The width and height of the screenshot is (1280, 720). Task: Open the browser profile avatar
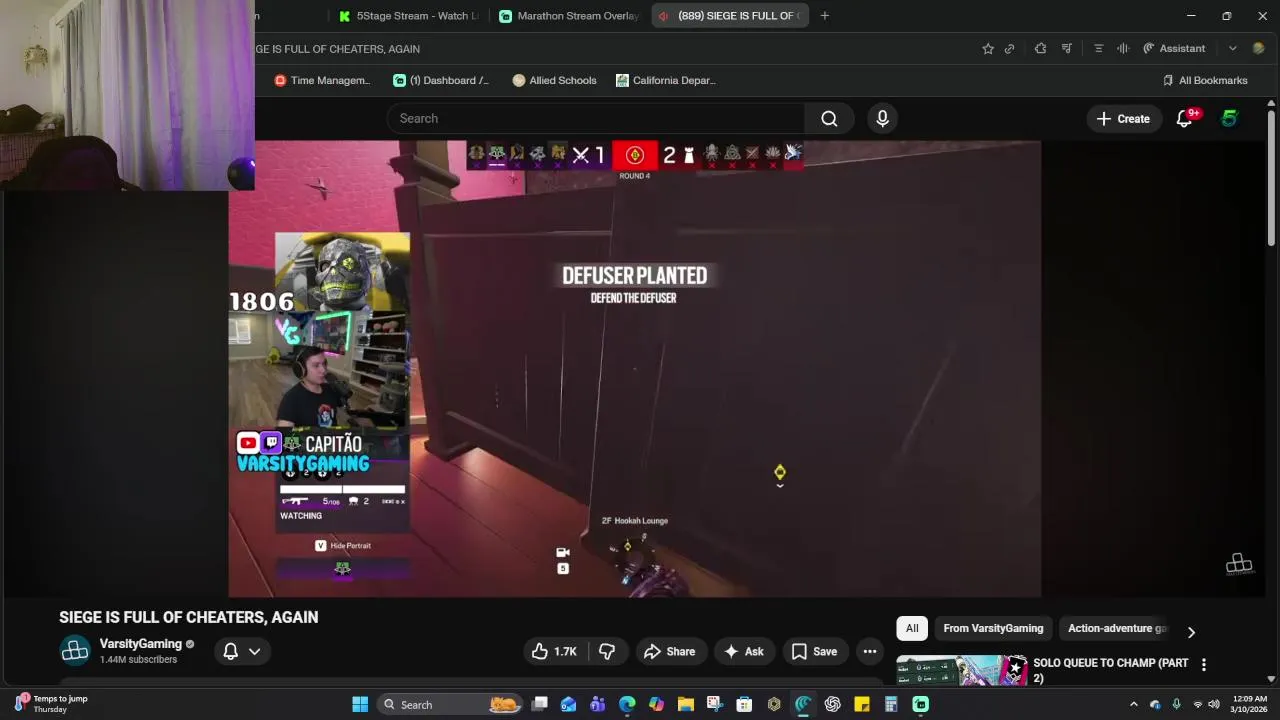click(x=1259, y=48)
